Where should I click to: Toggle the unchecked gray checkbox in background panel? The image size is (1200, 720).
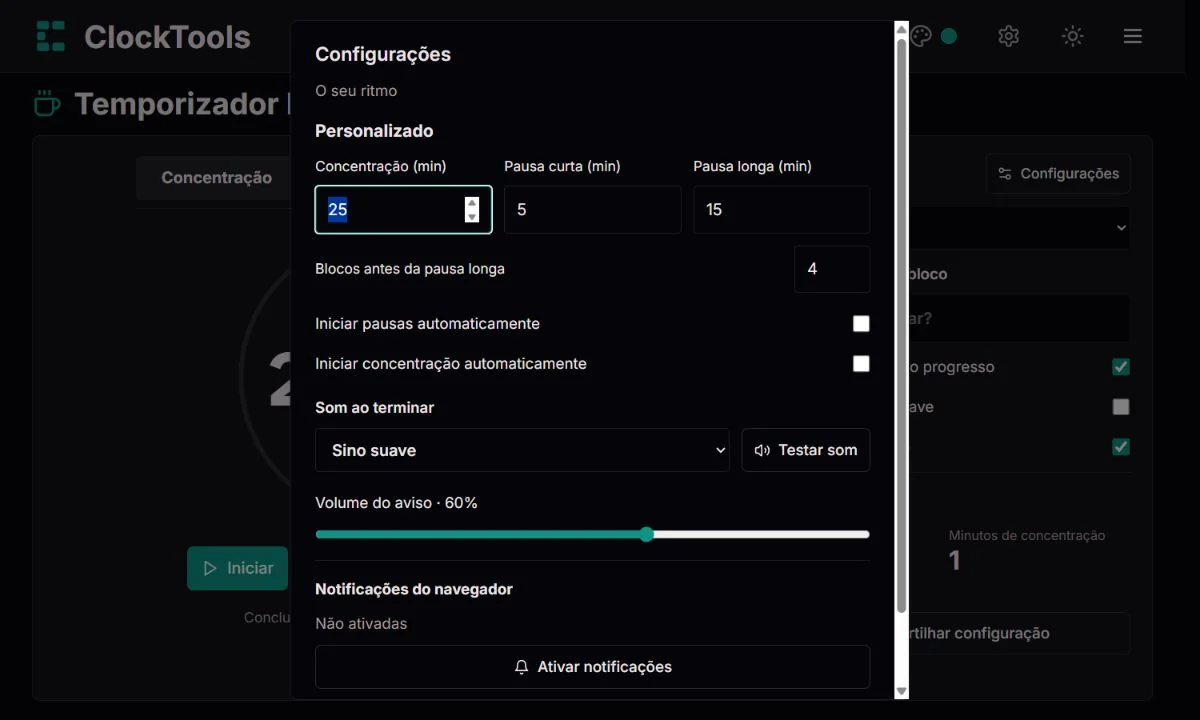(1121, 407)
